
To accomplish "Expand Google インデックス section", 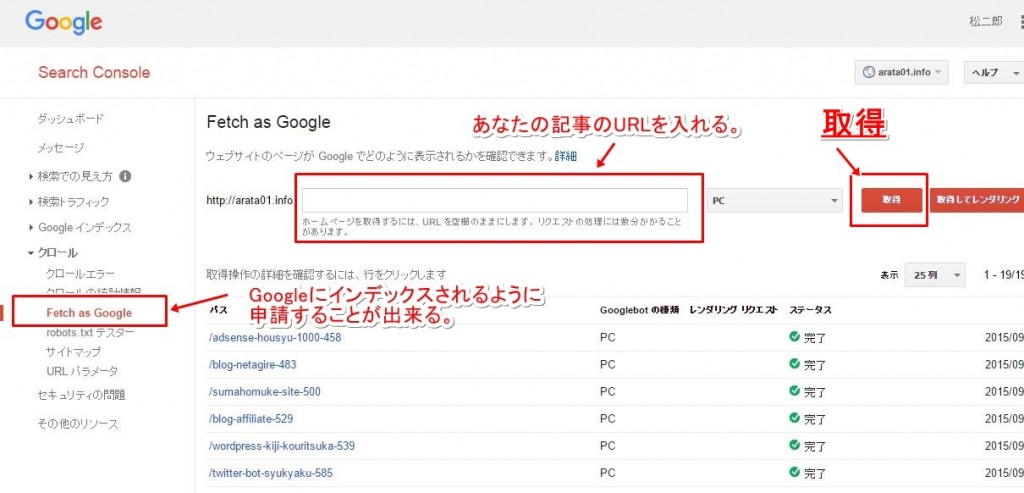I will point(84,228).
